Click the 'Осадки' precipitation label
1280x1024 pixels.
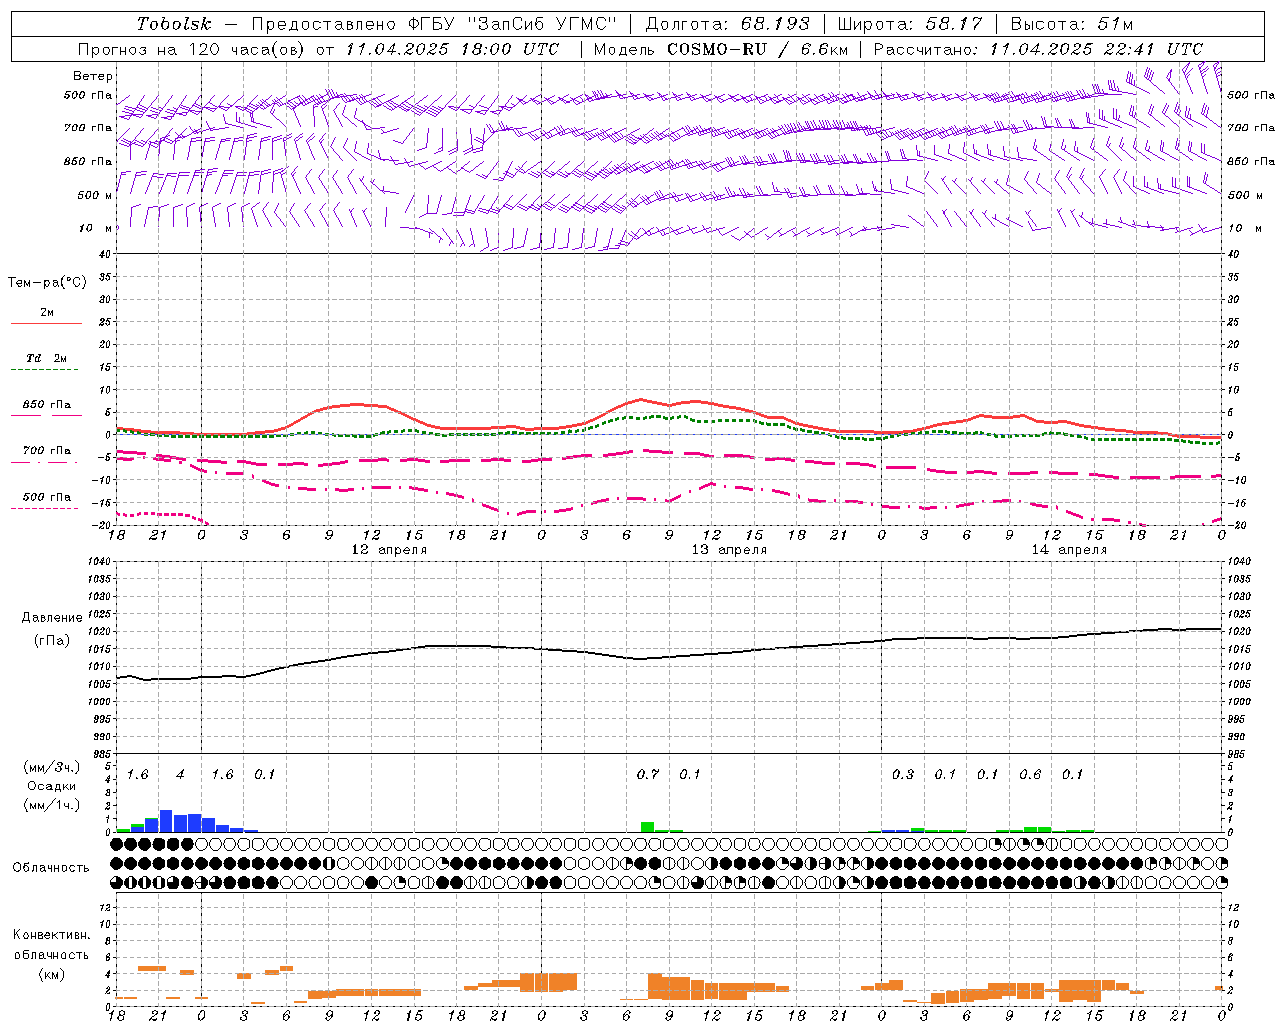(52, 786)
